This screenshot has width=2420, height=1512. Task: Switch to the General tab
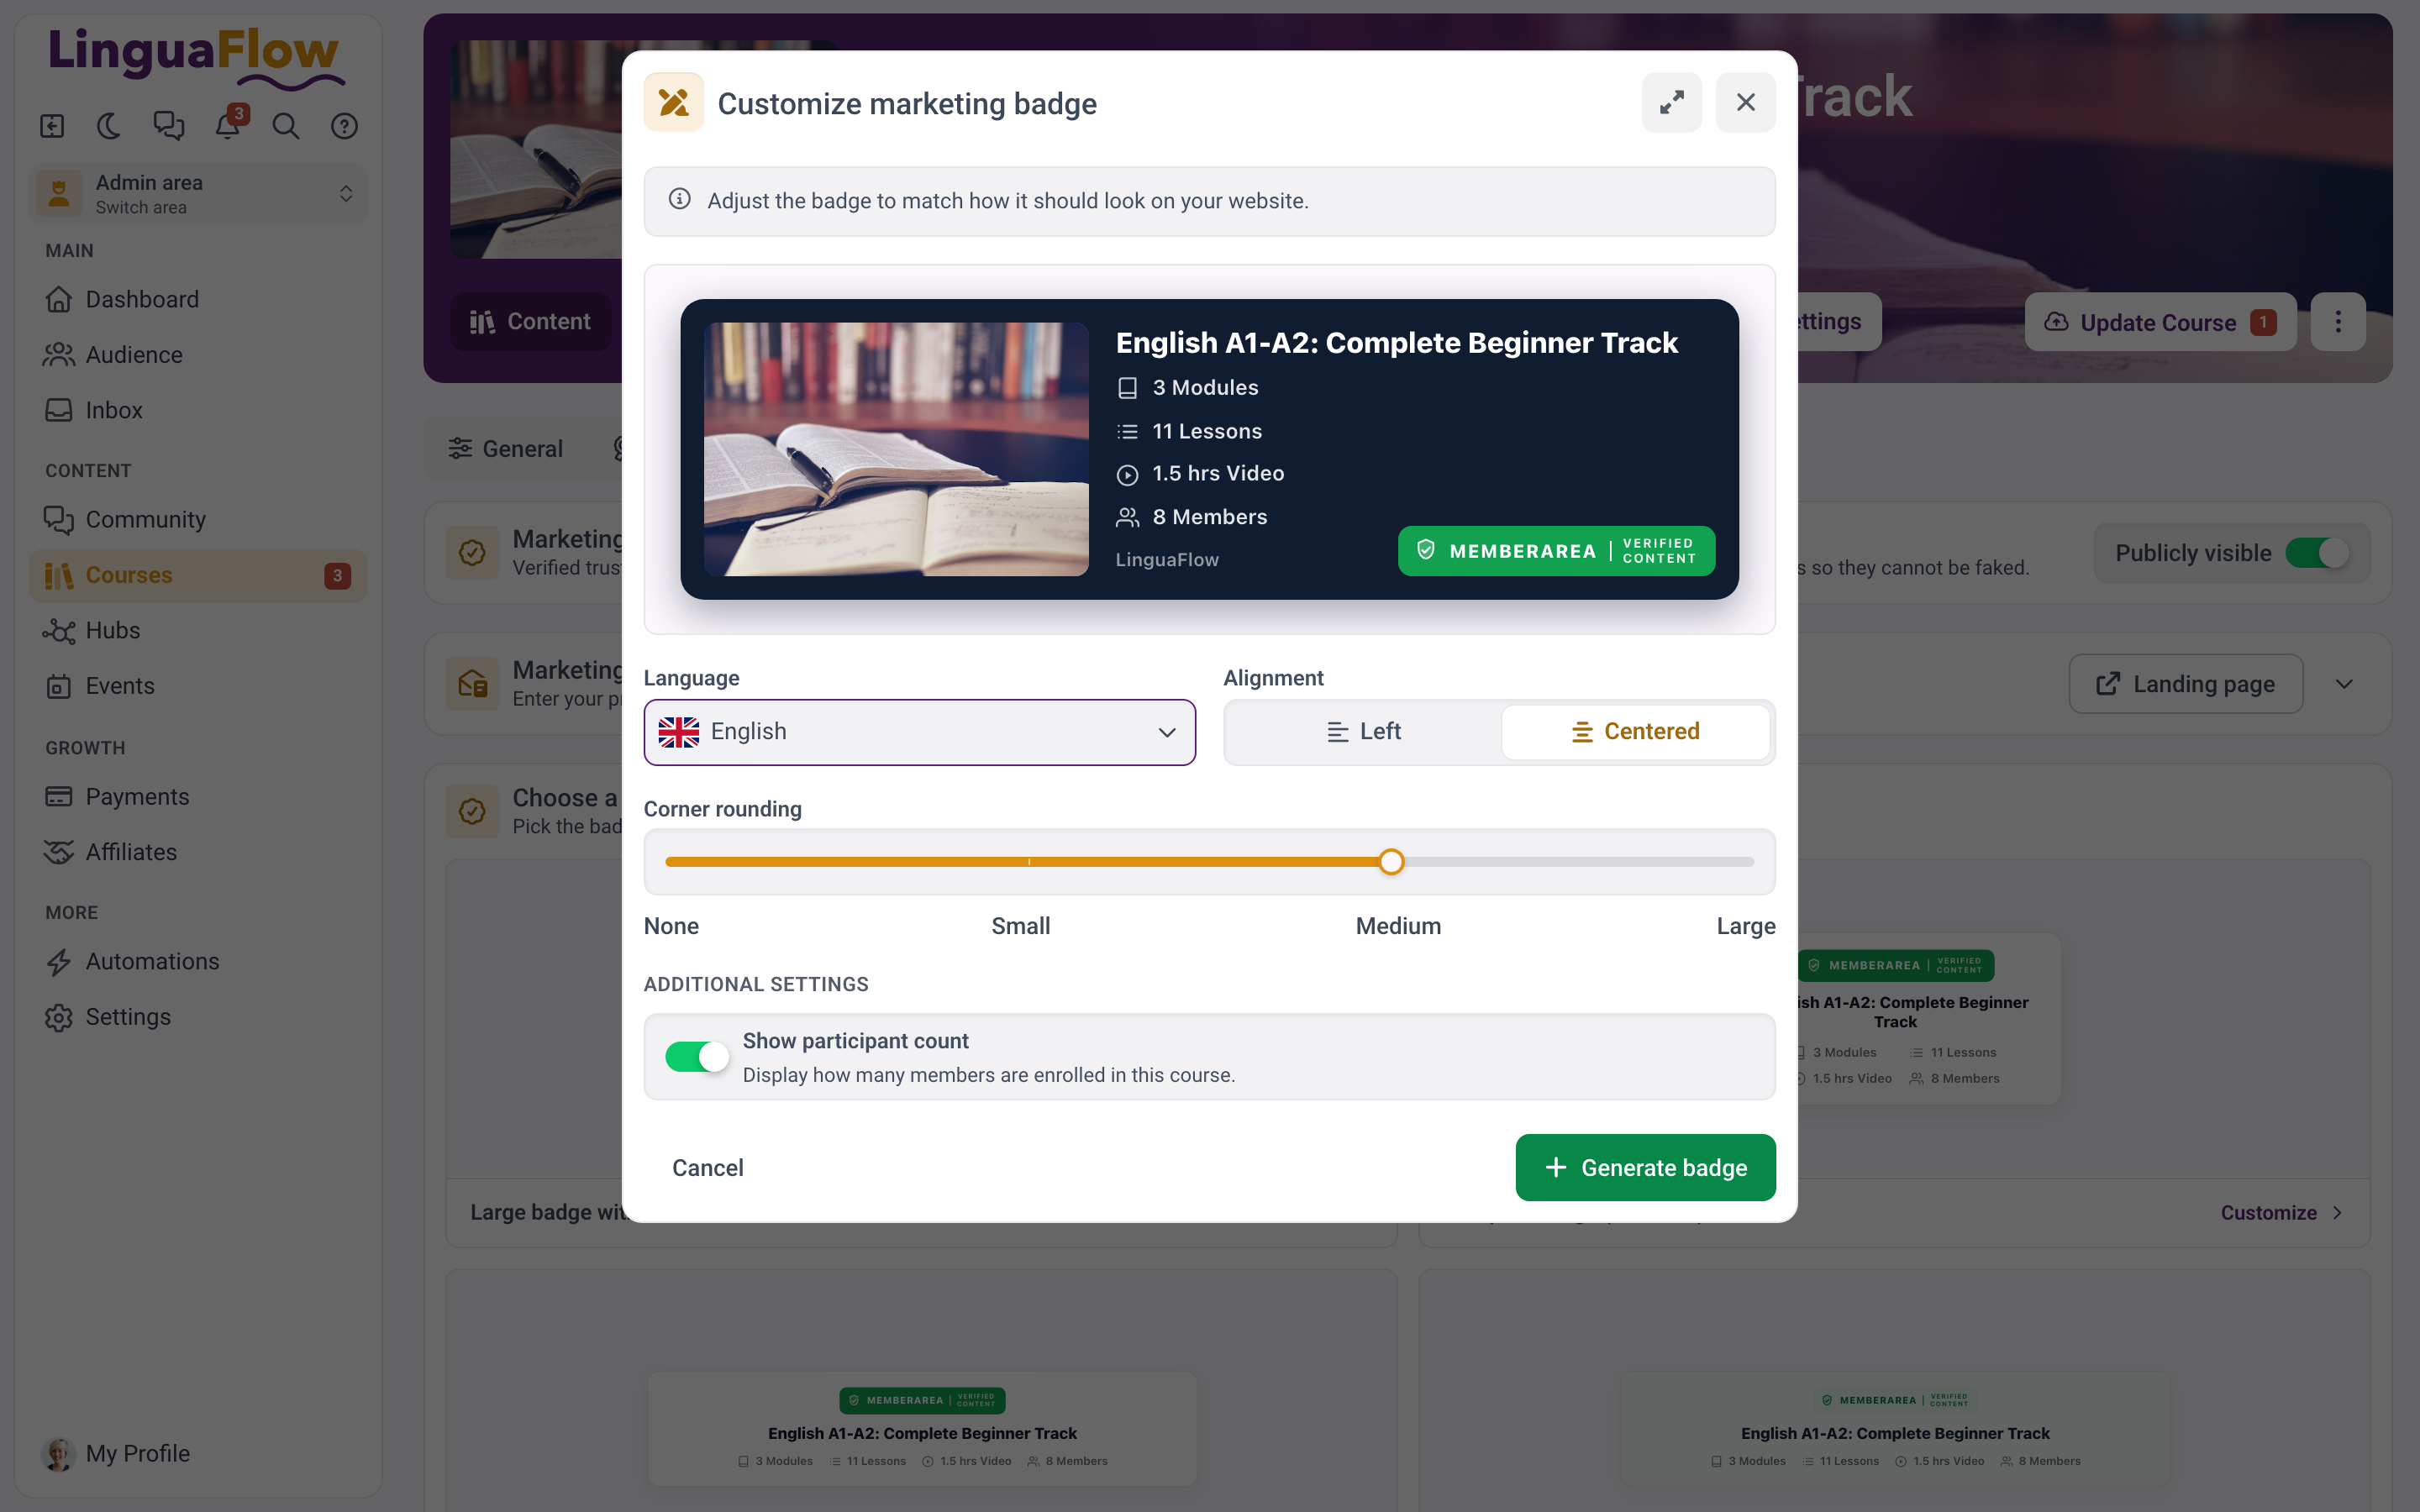(506, 449)
